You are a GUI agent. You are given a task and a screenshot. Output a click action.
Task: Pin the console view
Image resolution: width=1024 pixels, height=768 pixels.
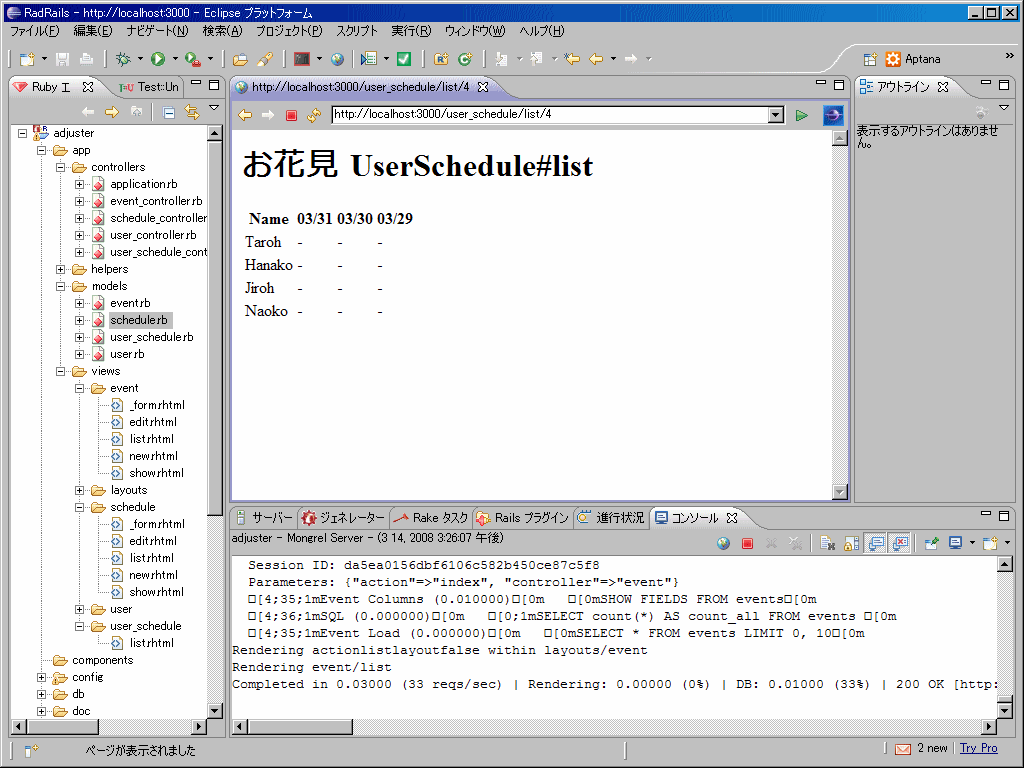(x=931, y=543)
